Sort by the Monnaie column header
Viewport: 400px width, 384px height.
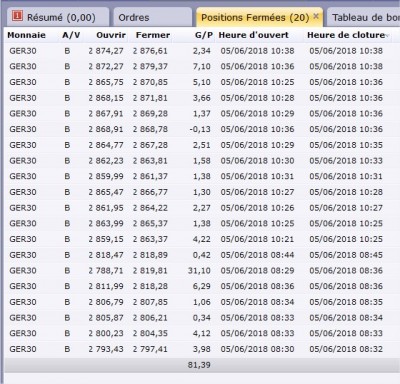point(27,35)
